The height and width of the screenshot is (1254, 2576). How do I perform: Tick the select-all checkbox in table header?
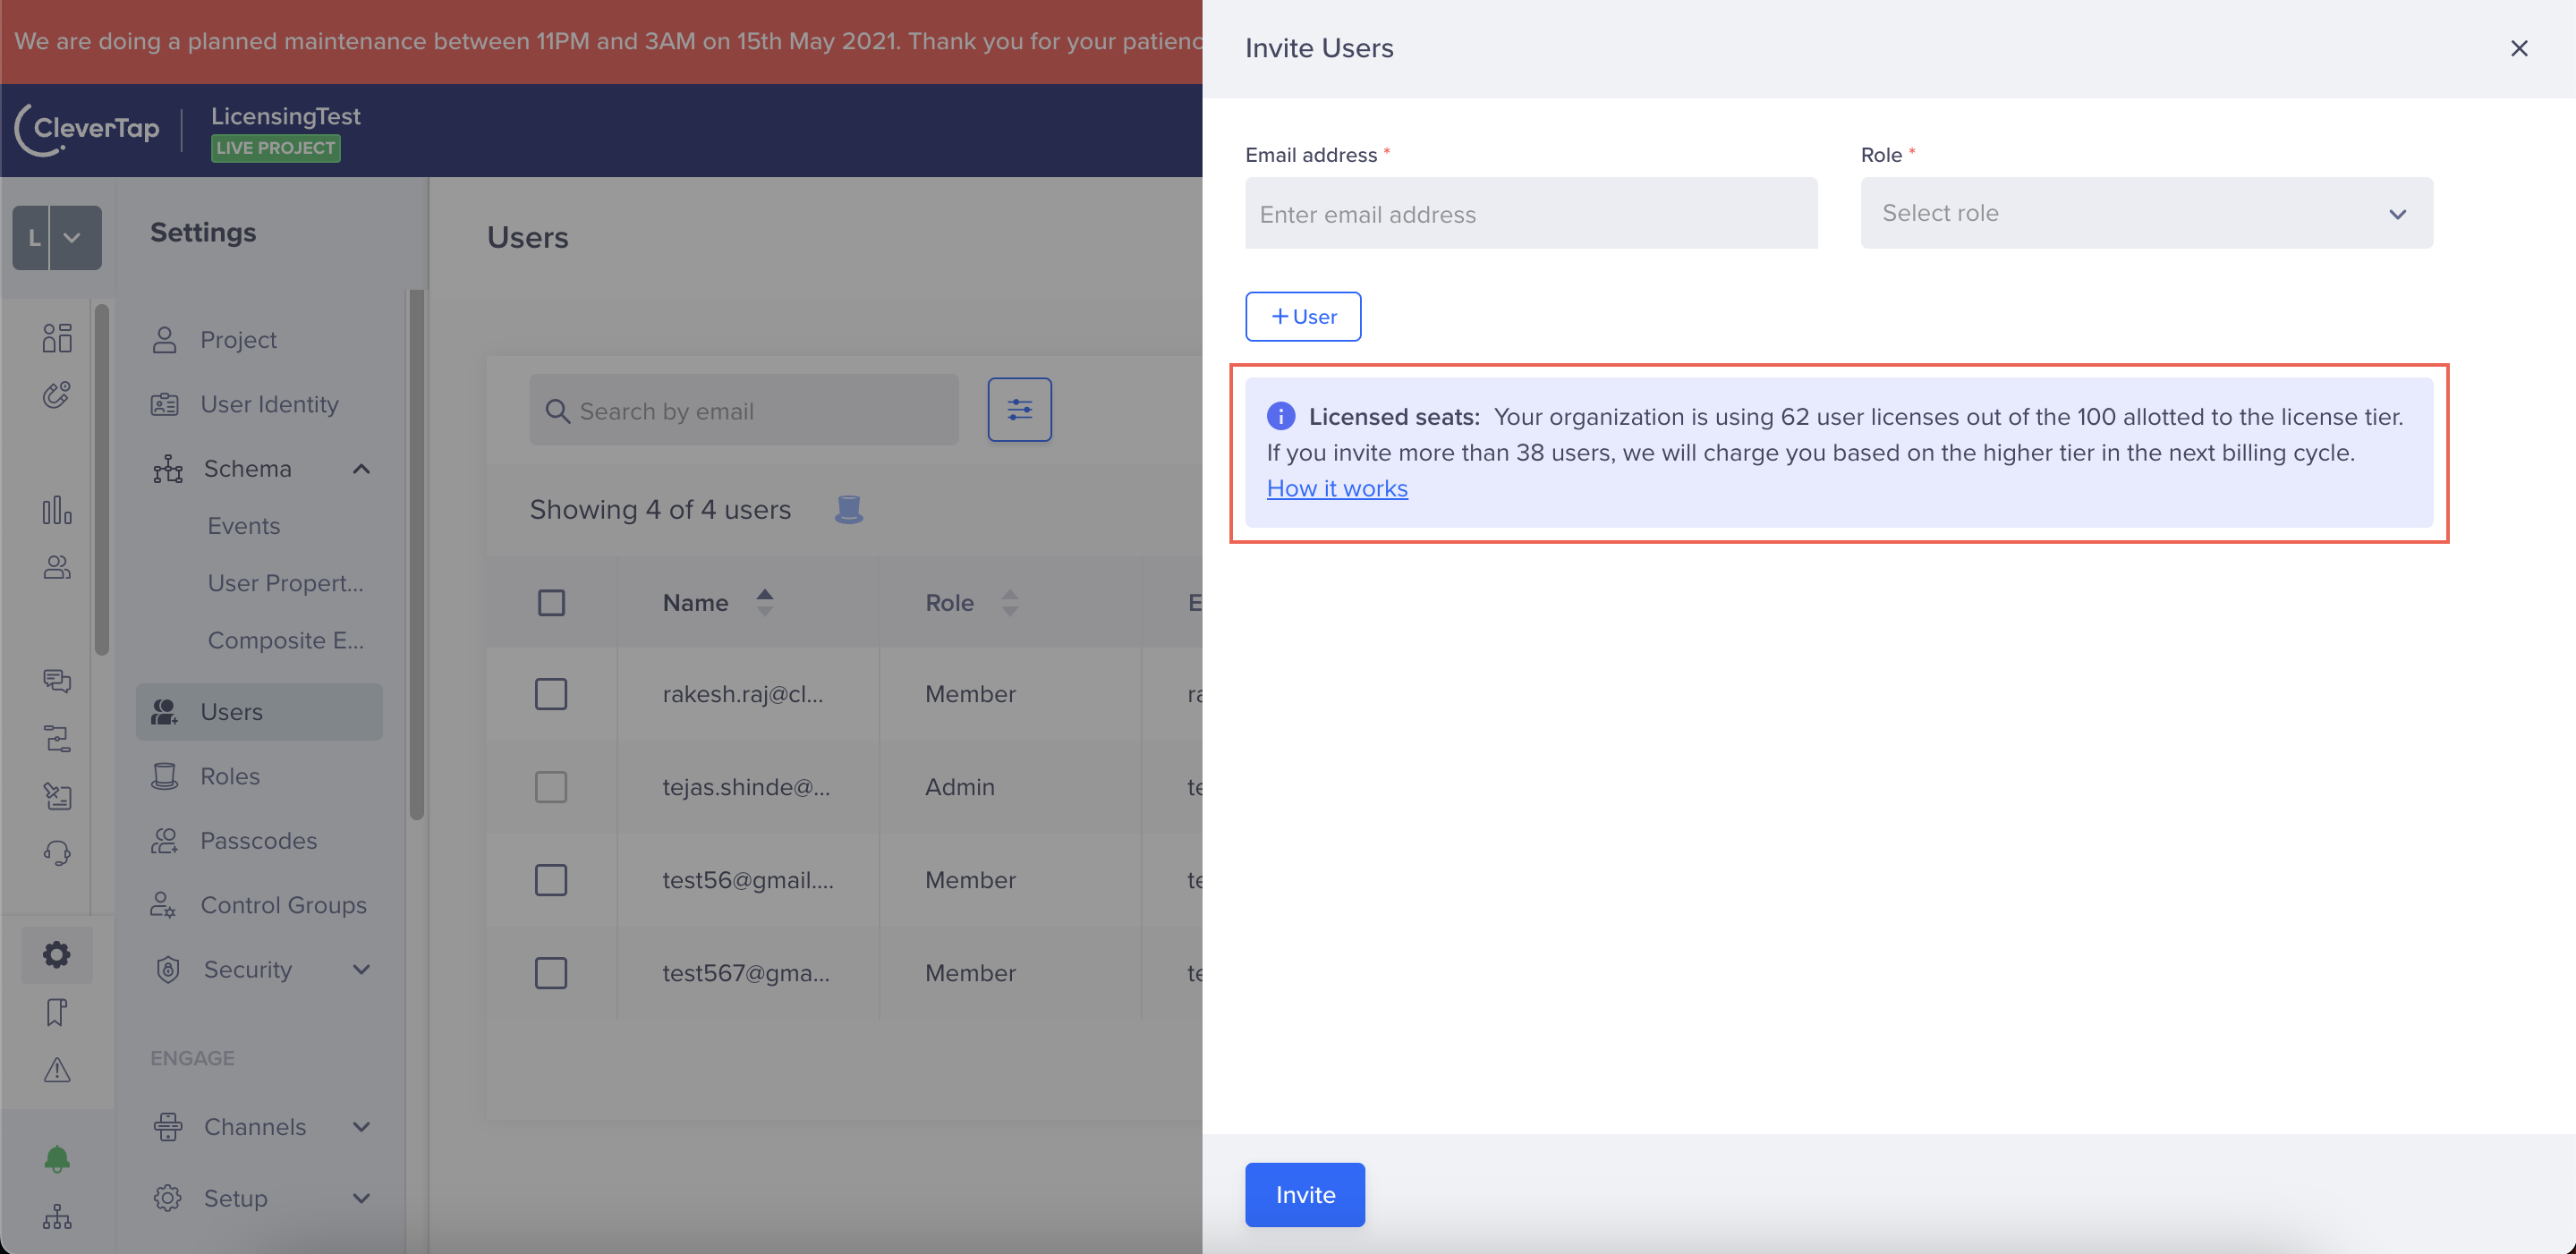point(551,603)
